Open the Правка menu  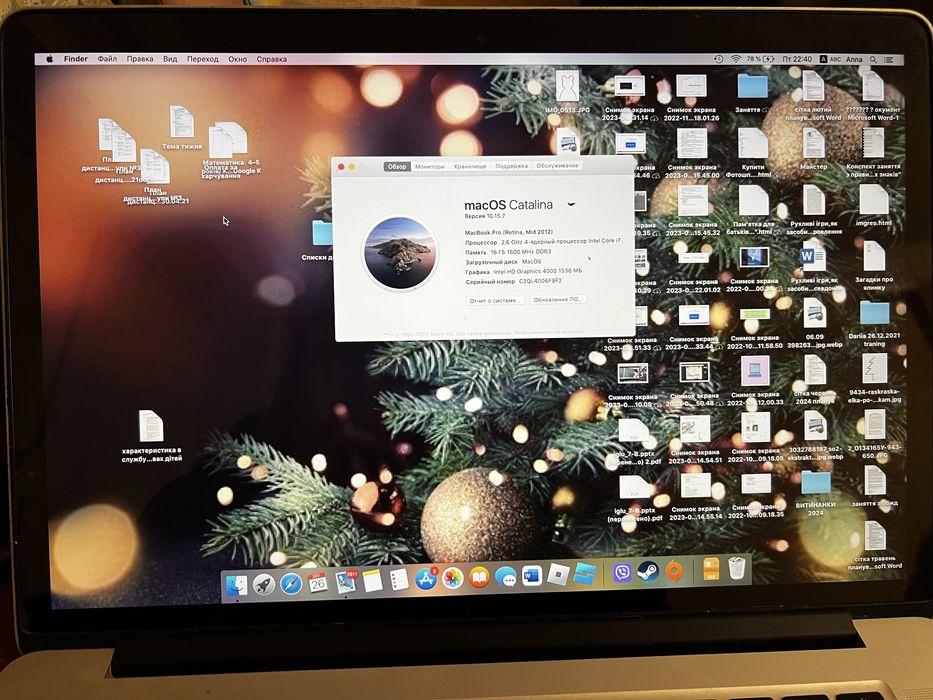140,59
